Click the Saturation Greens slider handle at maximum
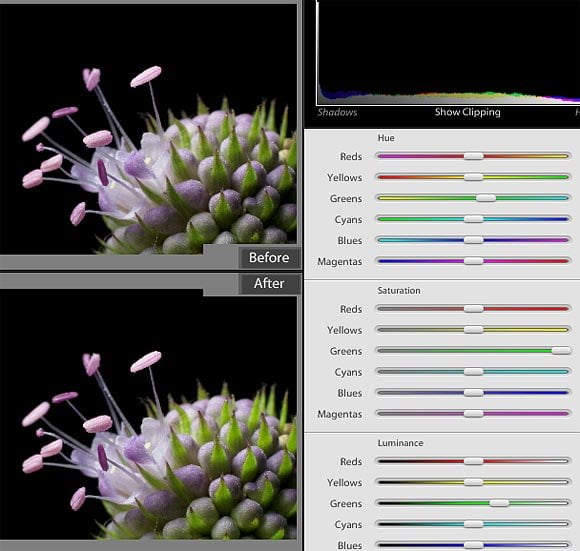Screen dimensions: 580x551 [x=562, y=351]
